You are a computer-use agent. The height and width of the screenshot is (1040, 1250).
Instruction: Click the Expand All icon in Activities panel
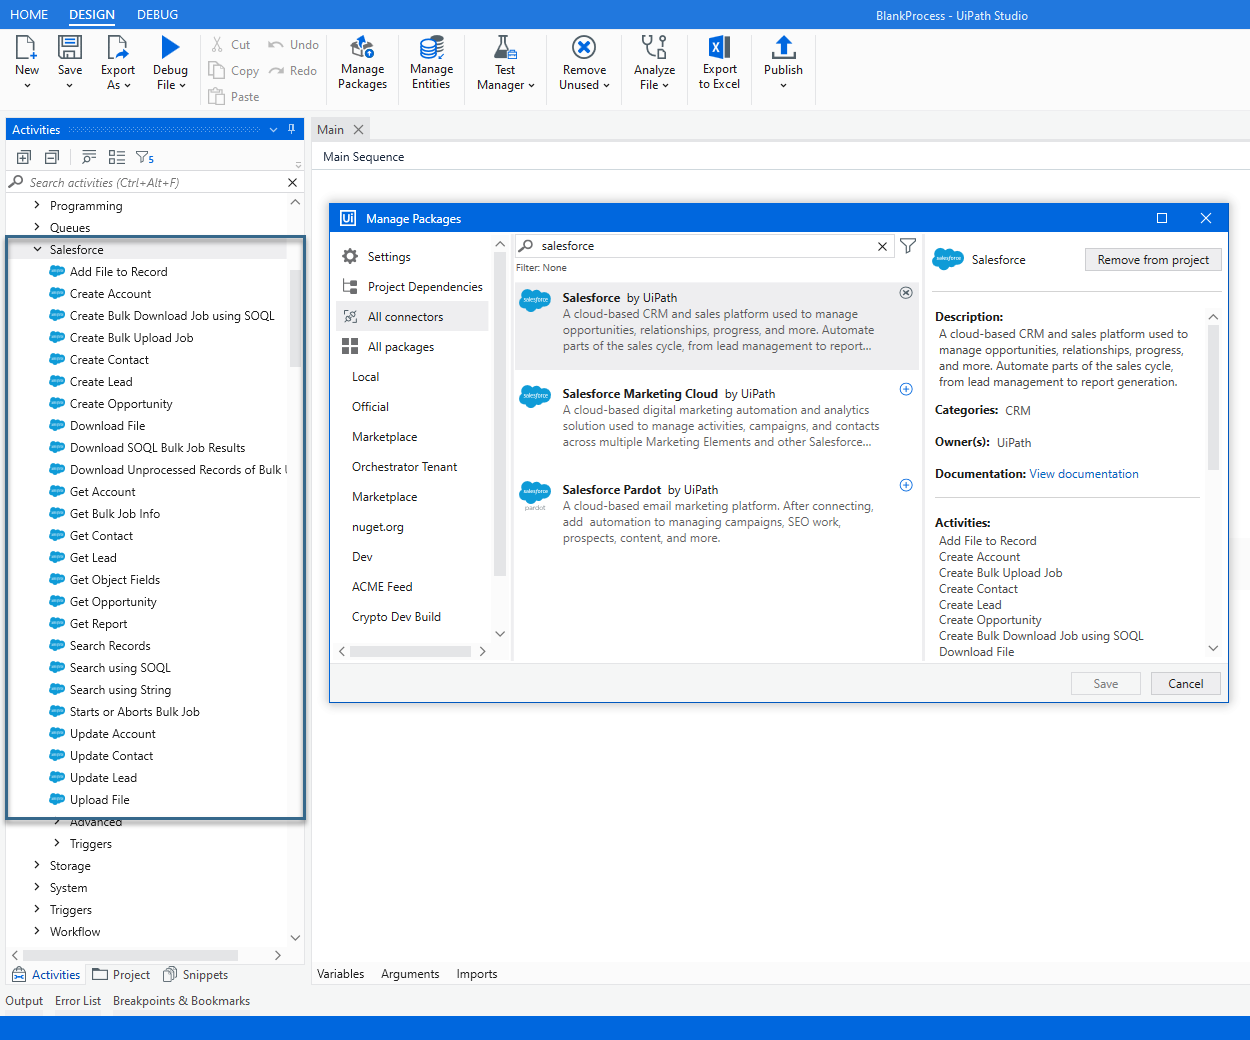tap(24, 157)
